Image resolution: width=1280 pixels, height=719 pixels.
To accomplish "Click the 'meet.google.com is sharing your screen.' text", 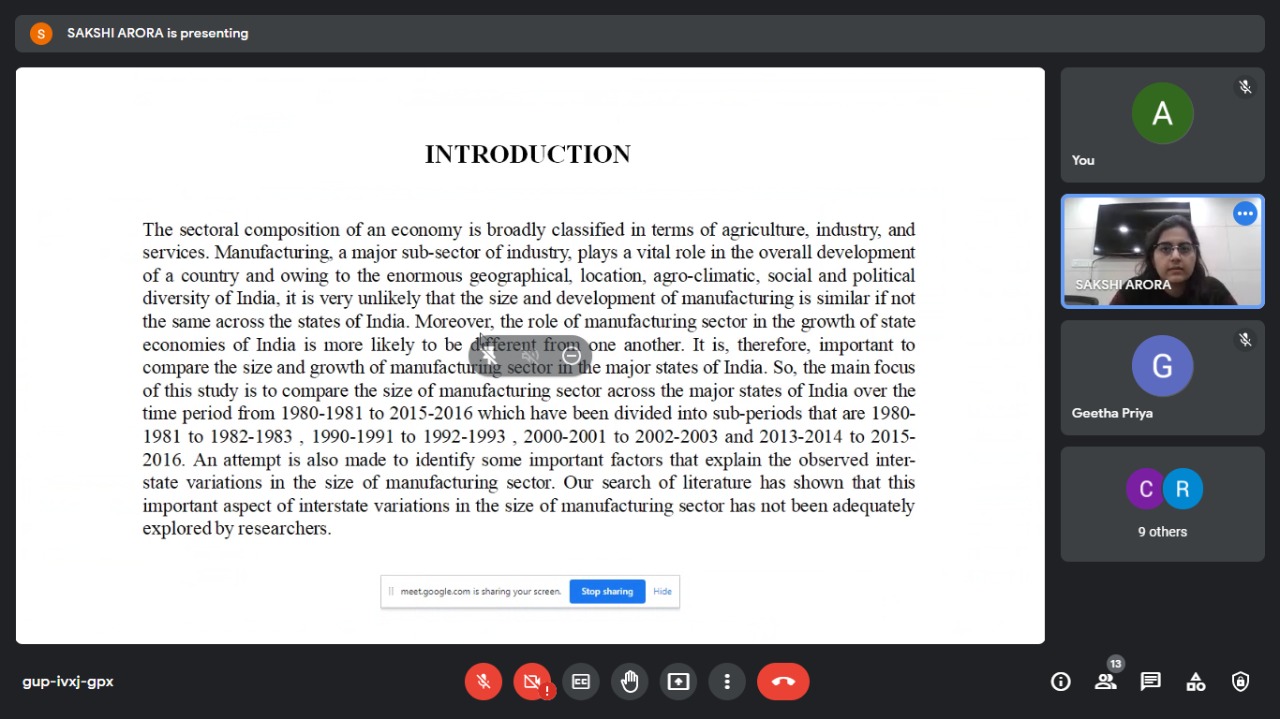I will (481, 591).
